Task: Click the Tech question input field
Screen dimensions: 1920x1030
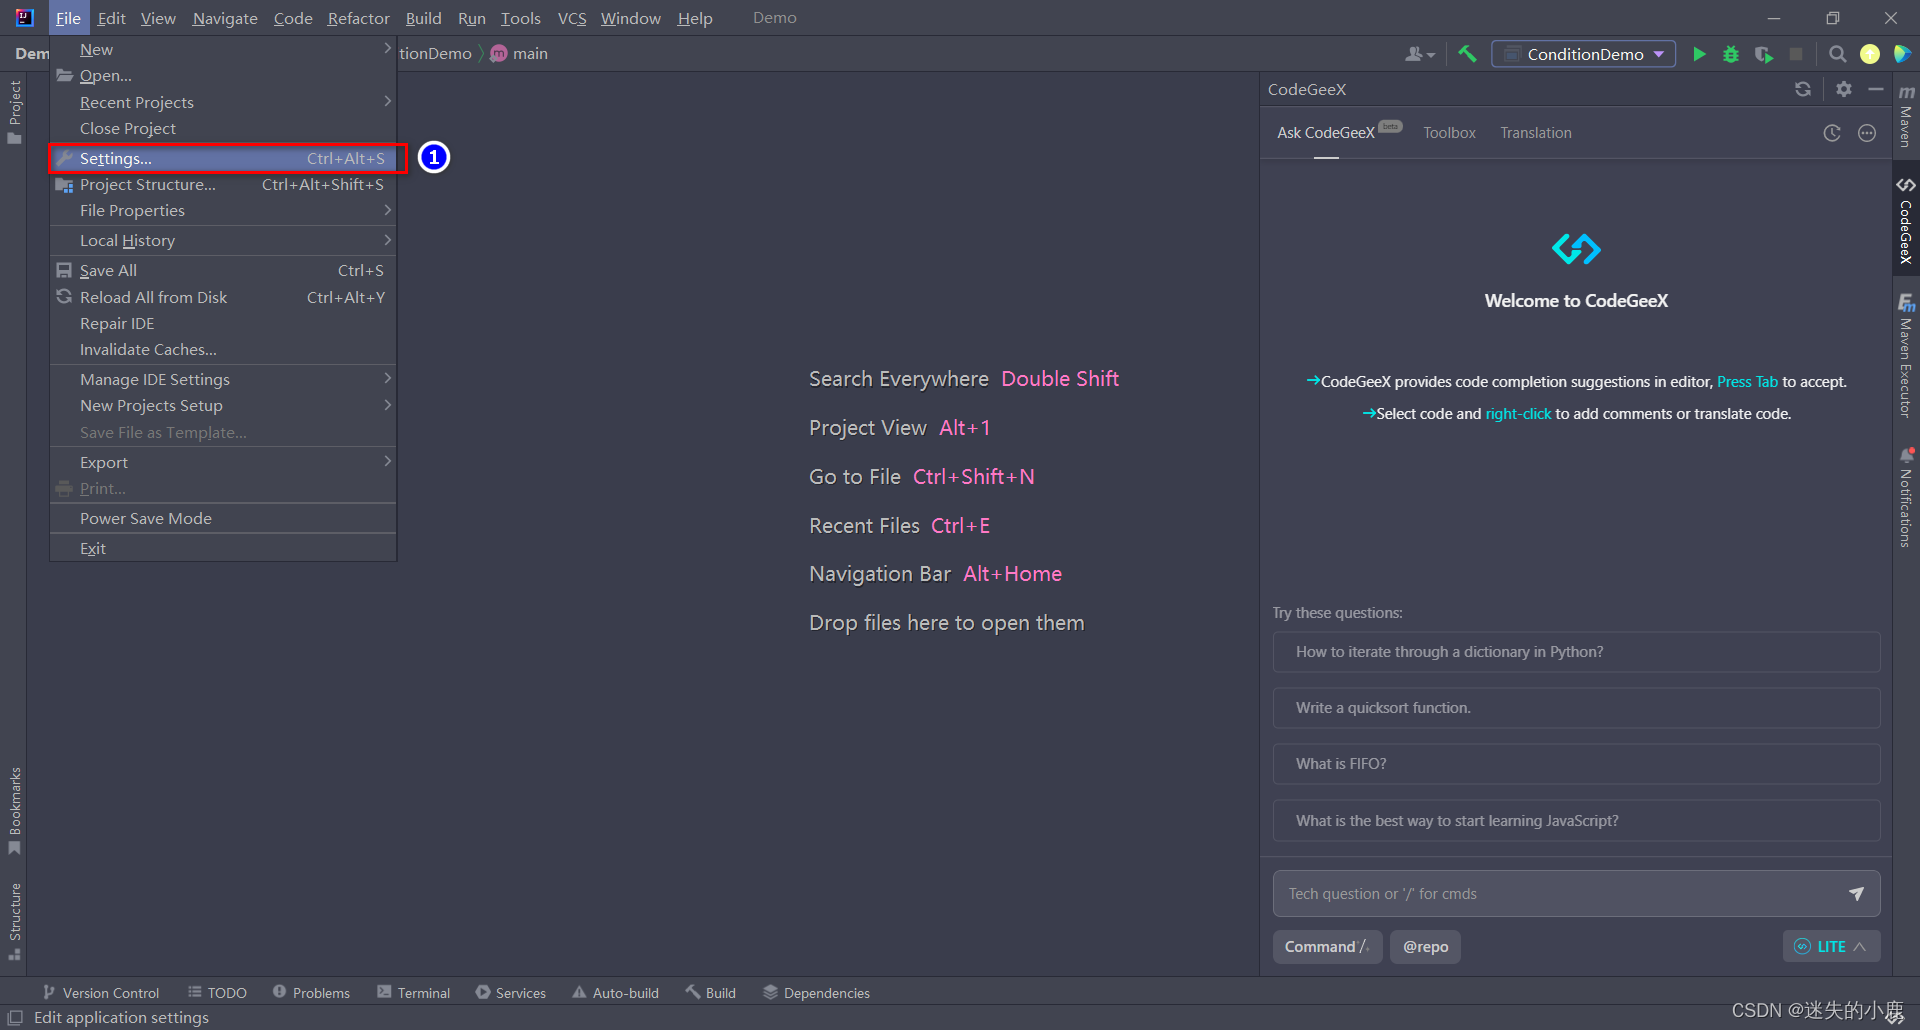Action: pos(1560,894)
